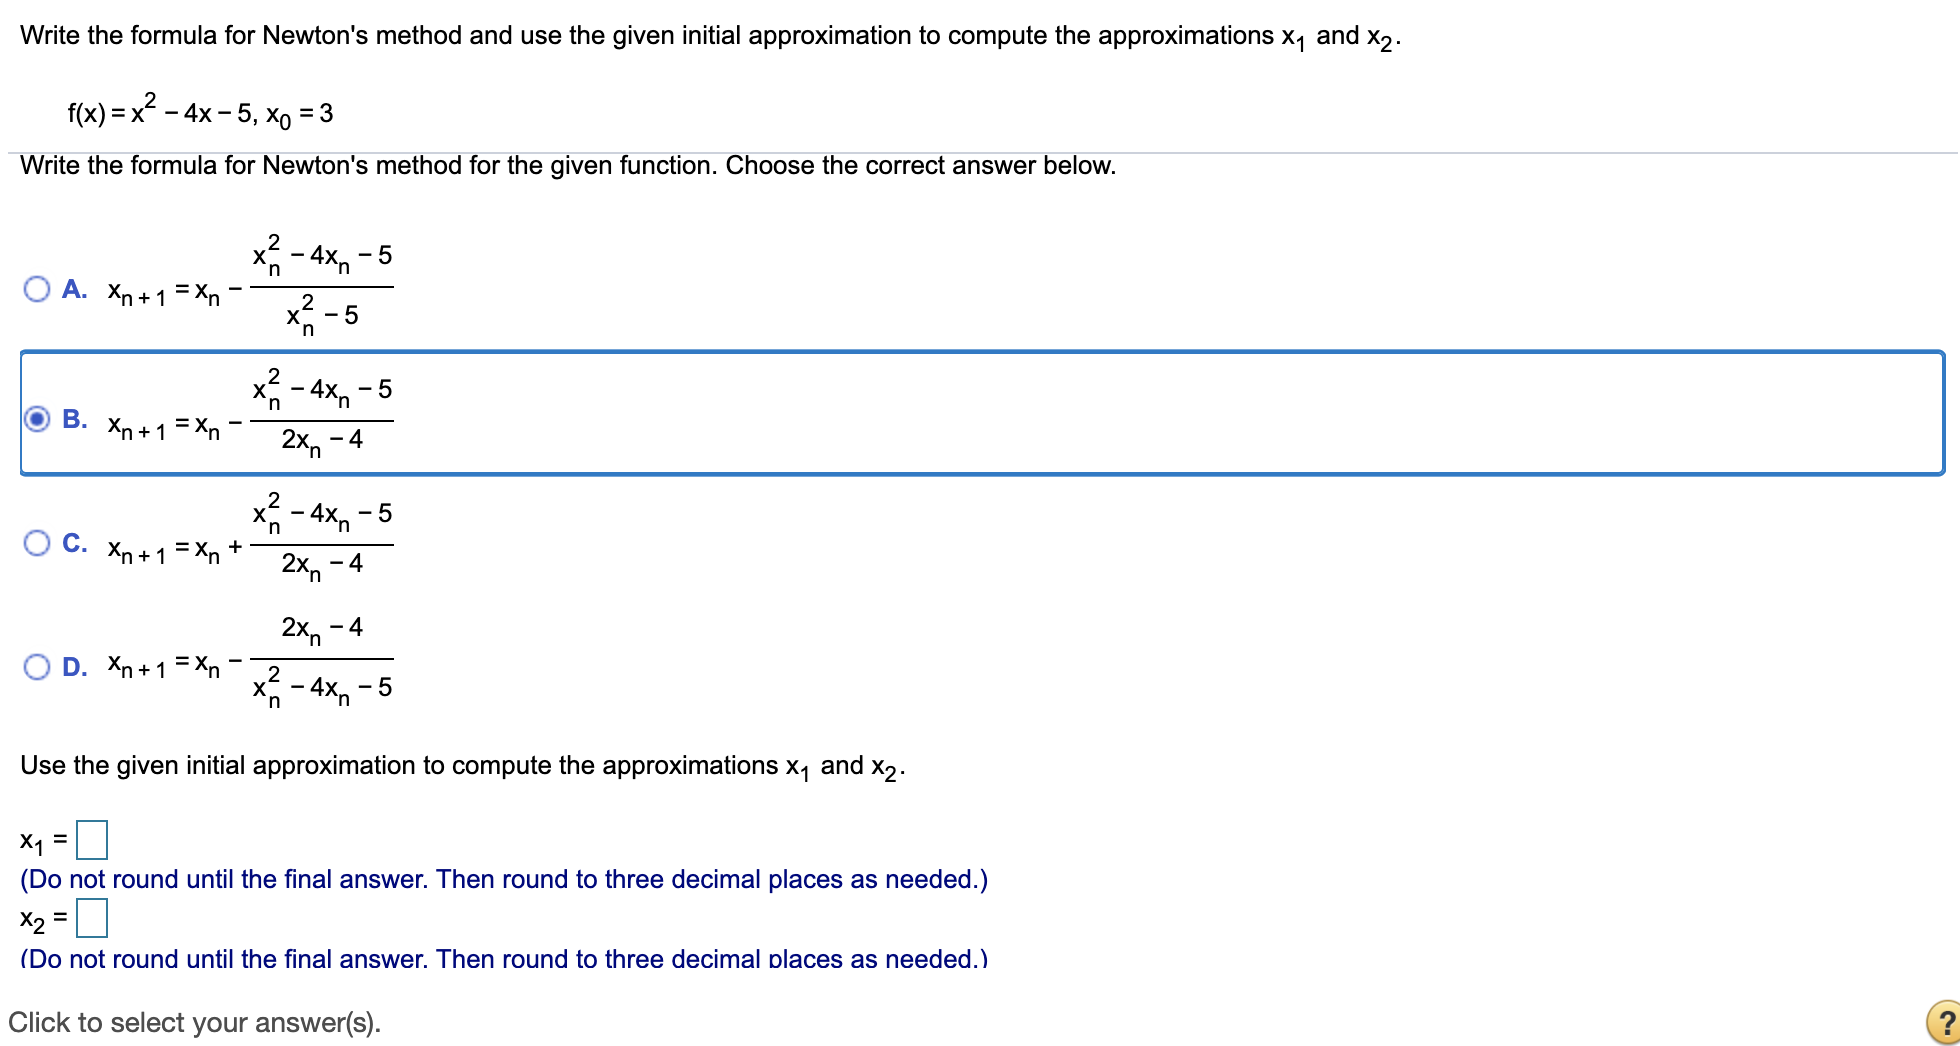
Task: Click 'Click to select your answer(s).' status text
Action: 194,1022
